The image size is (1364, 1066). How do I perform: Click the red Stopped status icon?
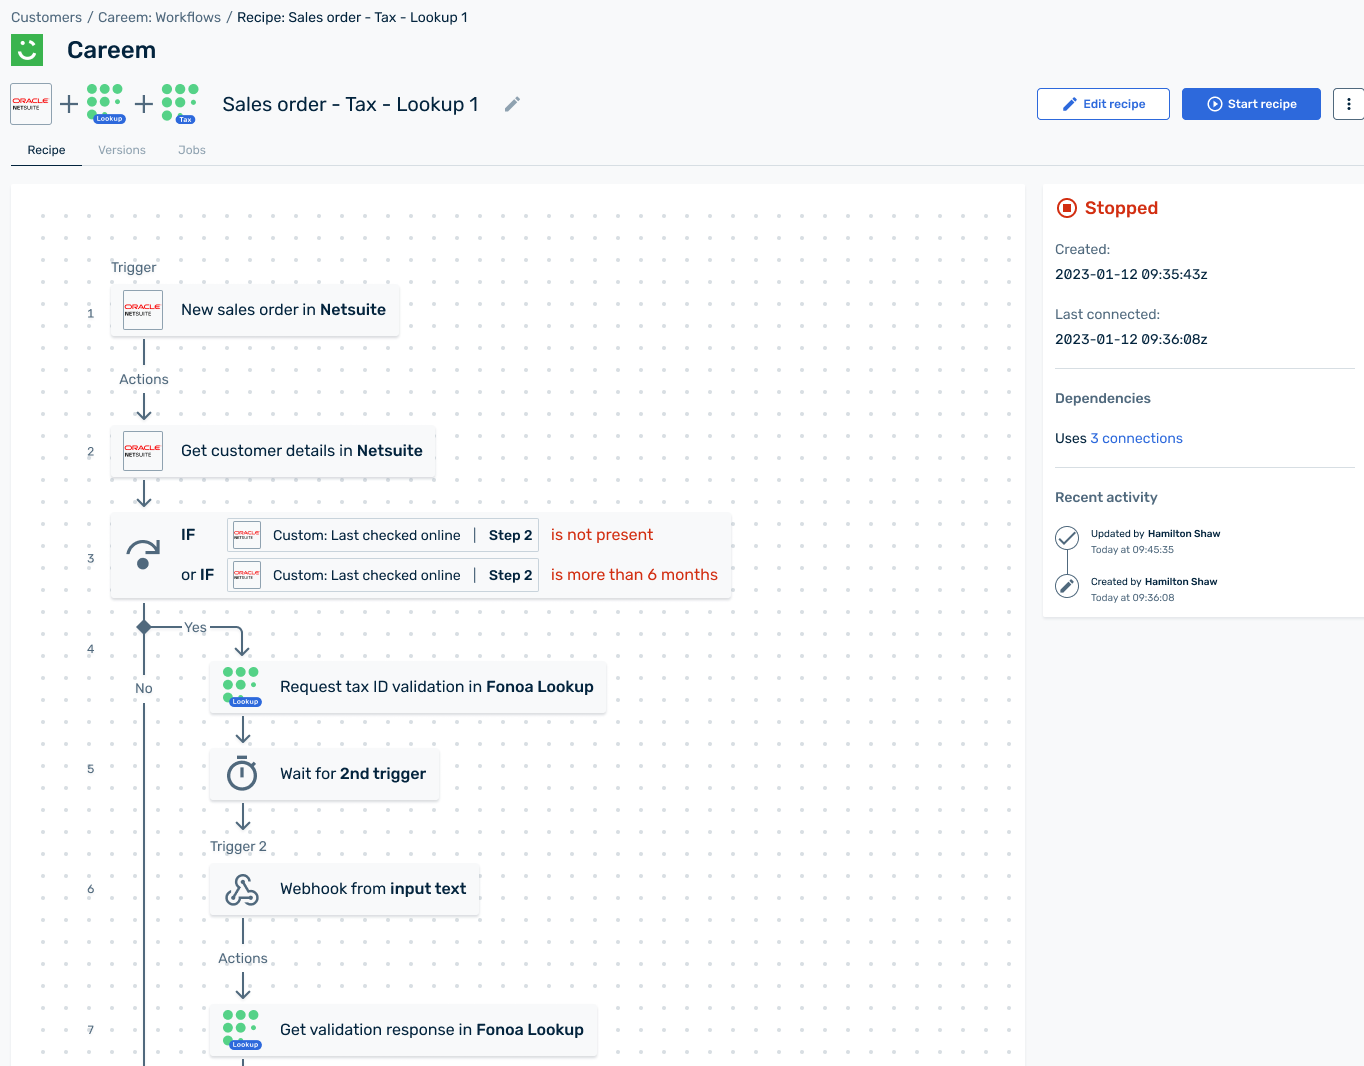click(x=1067, y=208)
